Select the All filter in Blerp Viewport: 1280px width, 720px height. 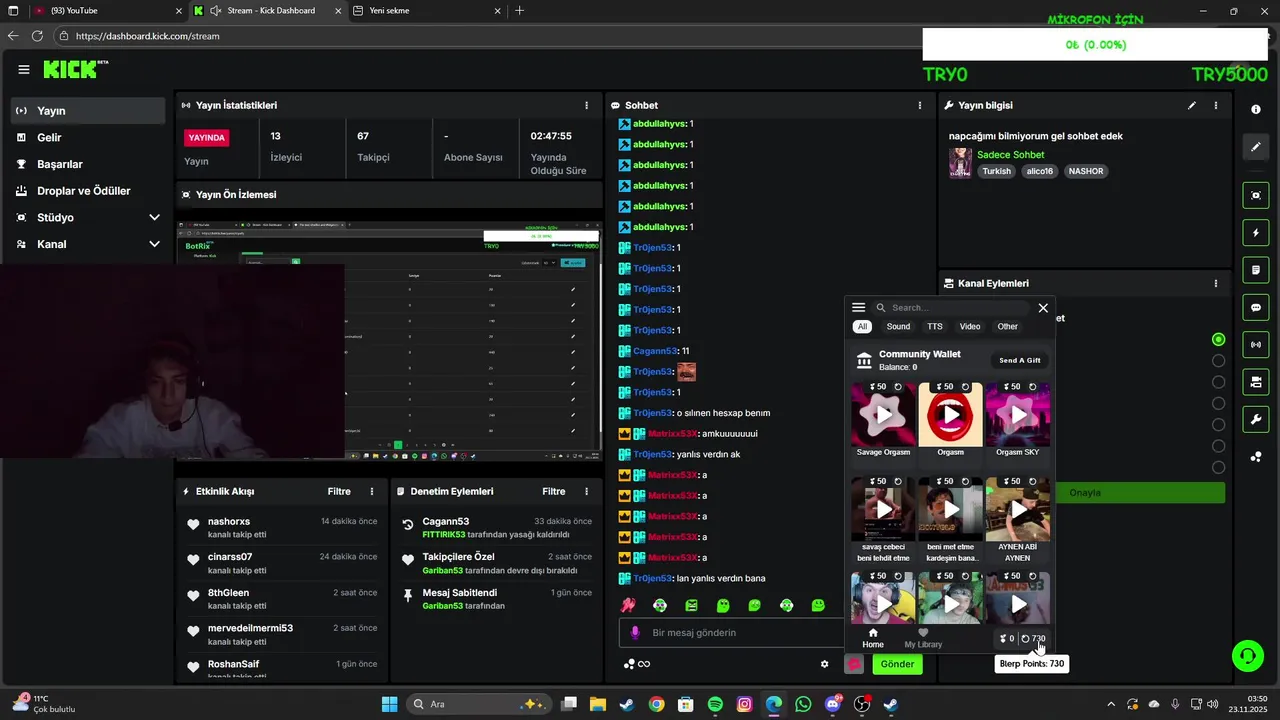(862, 327)
